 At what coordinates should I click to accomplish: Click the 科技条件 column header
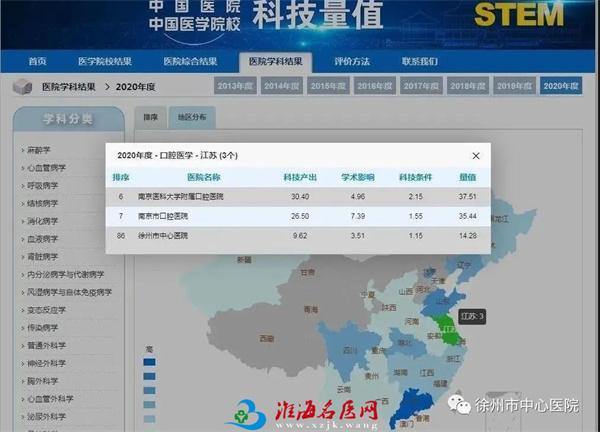click(416, 177)
